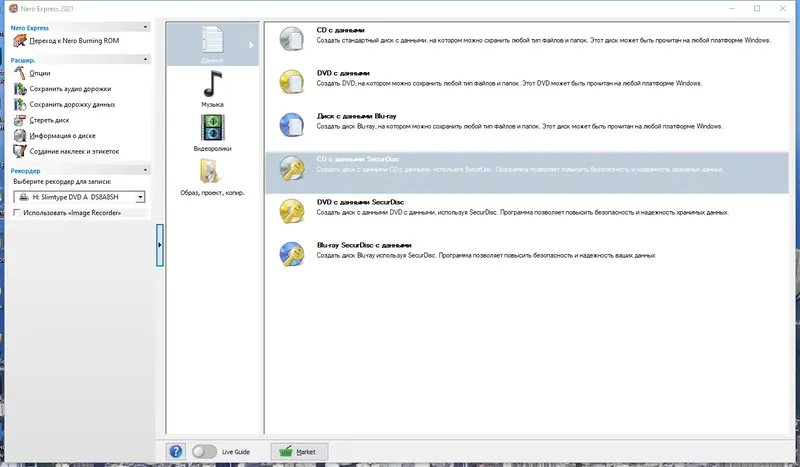Click the DVD с данными yellow disc icon
Viewport: 800px width, 467px height.
pyautogui.click(x=292, y=82)
